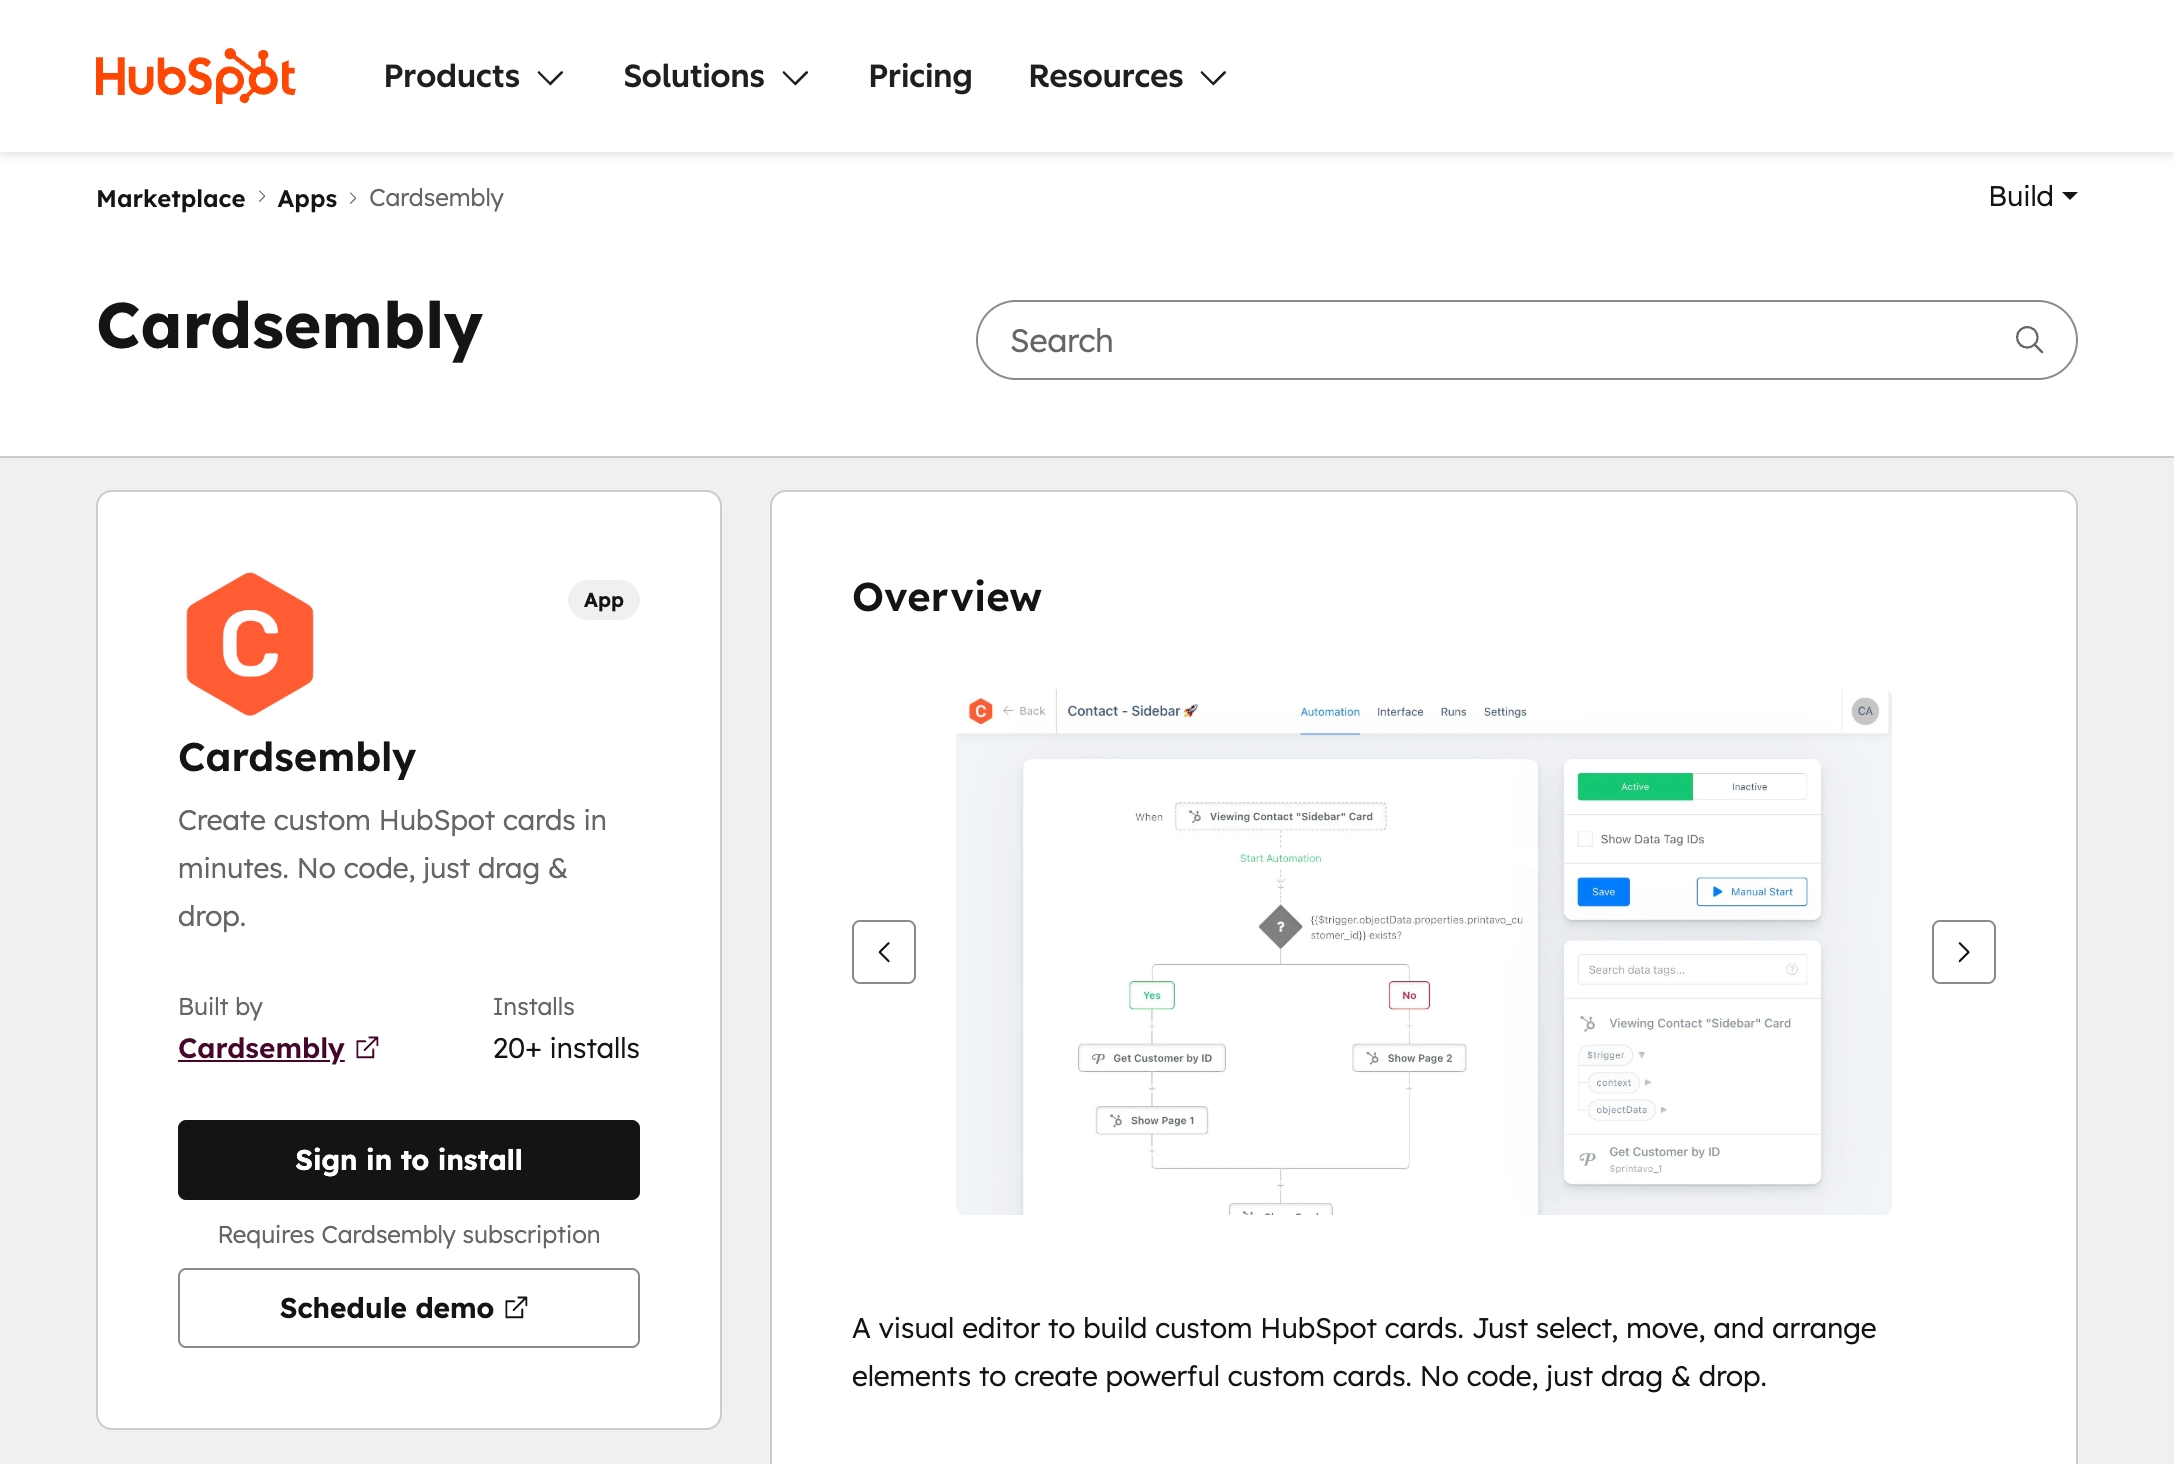Screen dimensions: 2174x1464
Task: Show the next overview screenshot
Action: click(x=1963, y=952)
